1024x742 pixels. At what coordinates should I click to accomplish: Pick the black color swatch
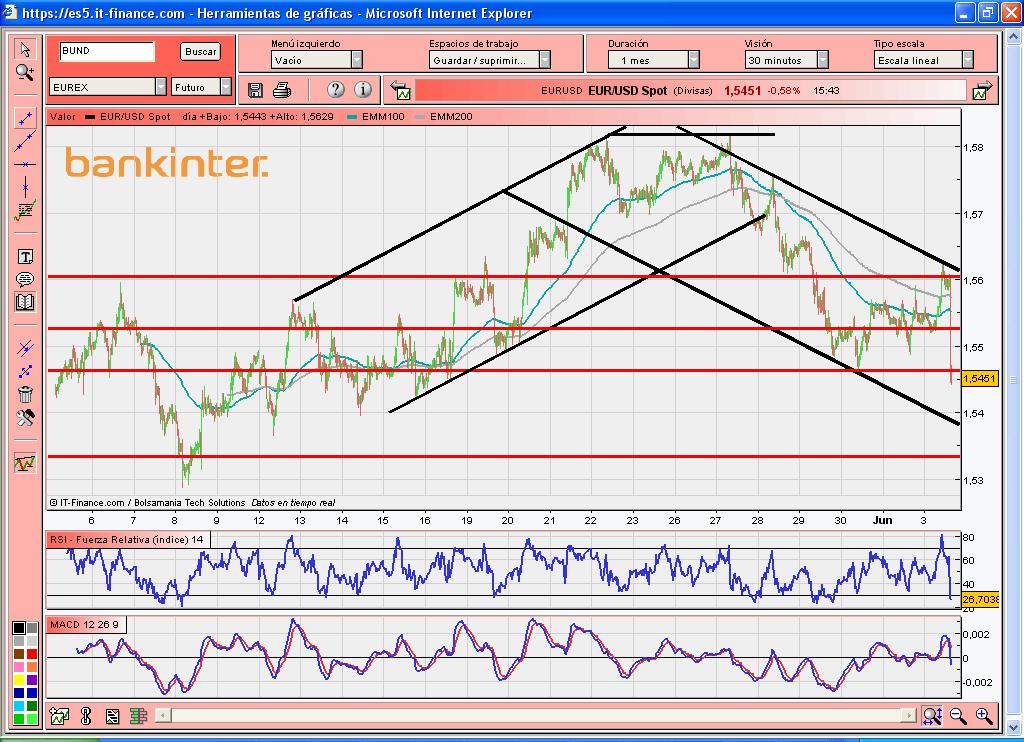(19, 628)
